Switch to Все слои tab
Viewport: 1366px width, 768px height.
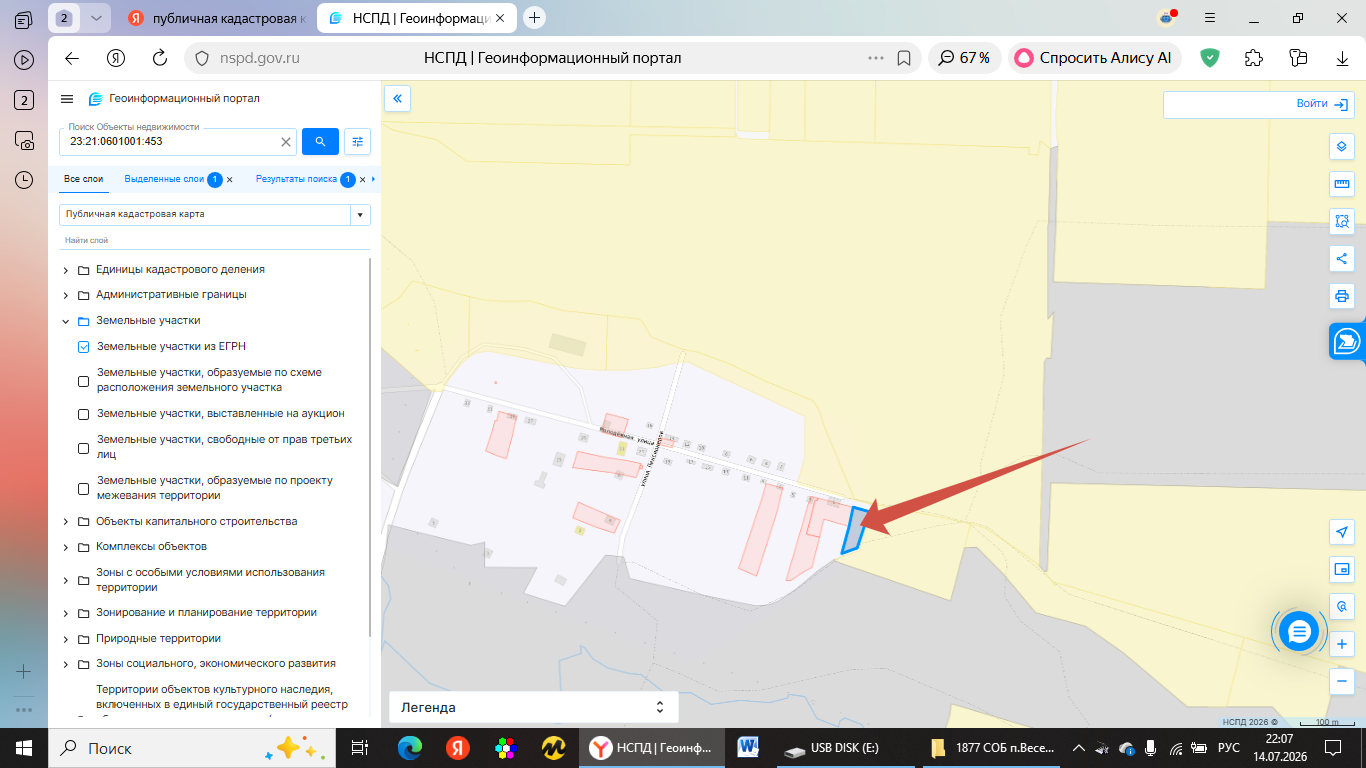tap(84, 179)
